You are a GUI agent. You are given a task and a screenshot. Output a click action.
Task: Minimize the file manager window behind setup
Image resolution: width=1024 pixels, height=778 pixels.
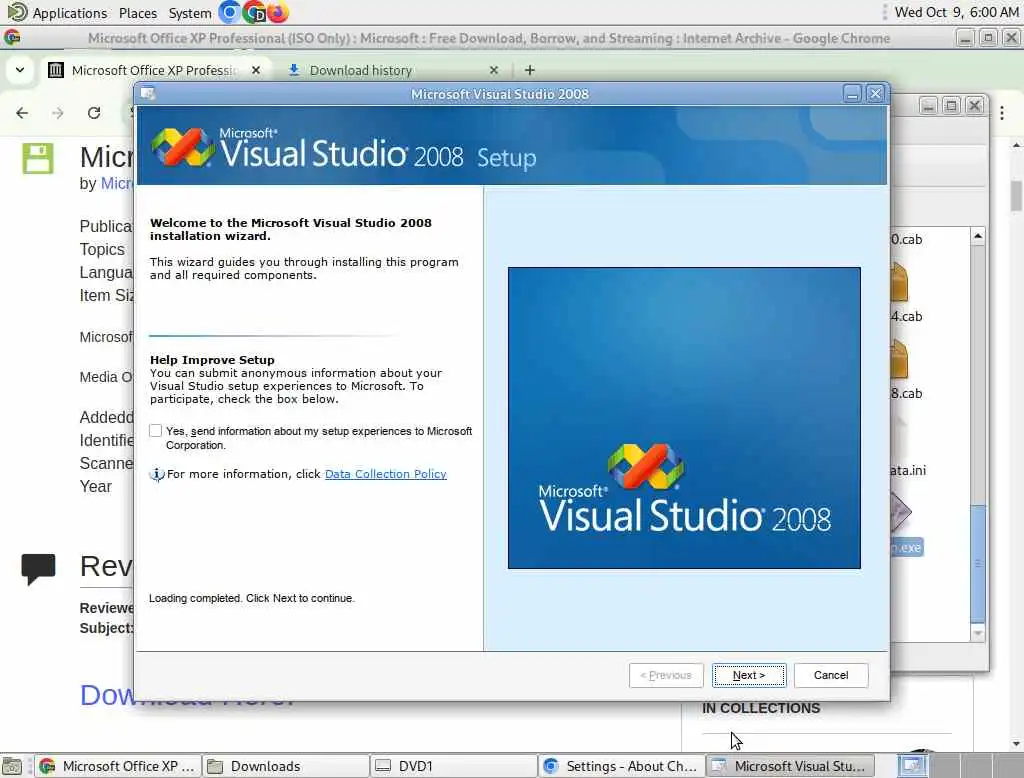click(928, 106)
